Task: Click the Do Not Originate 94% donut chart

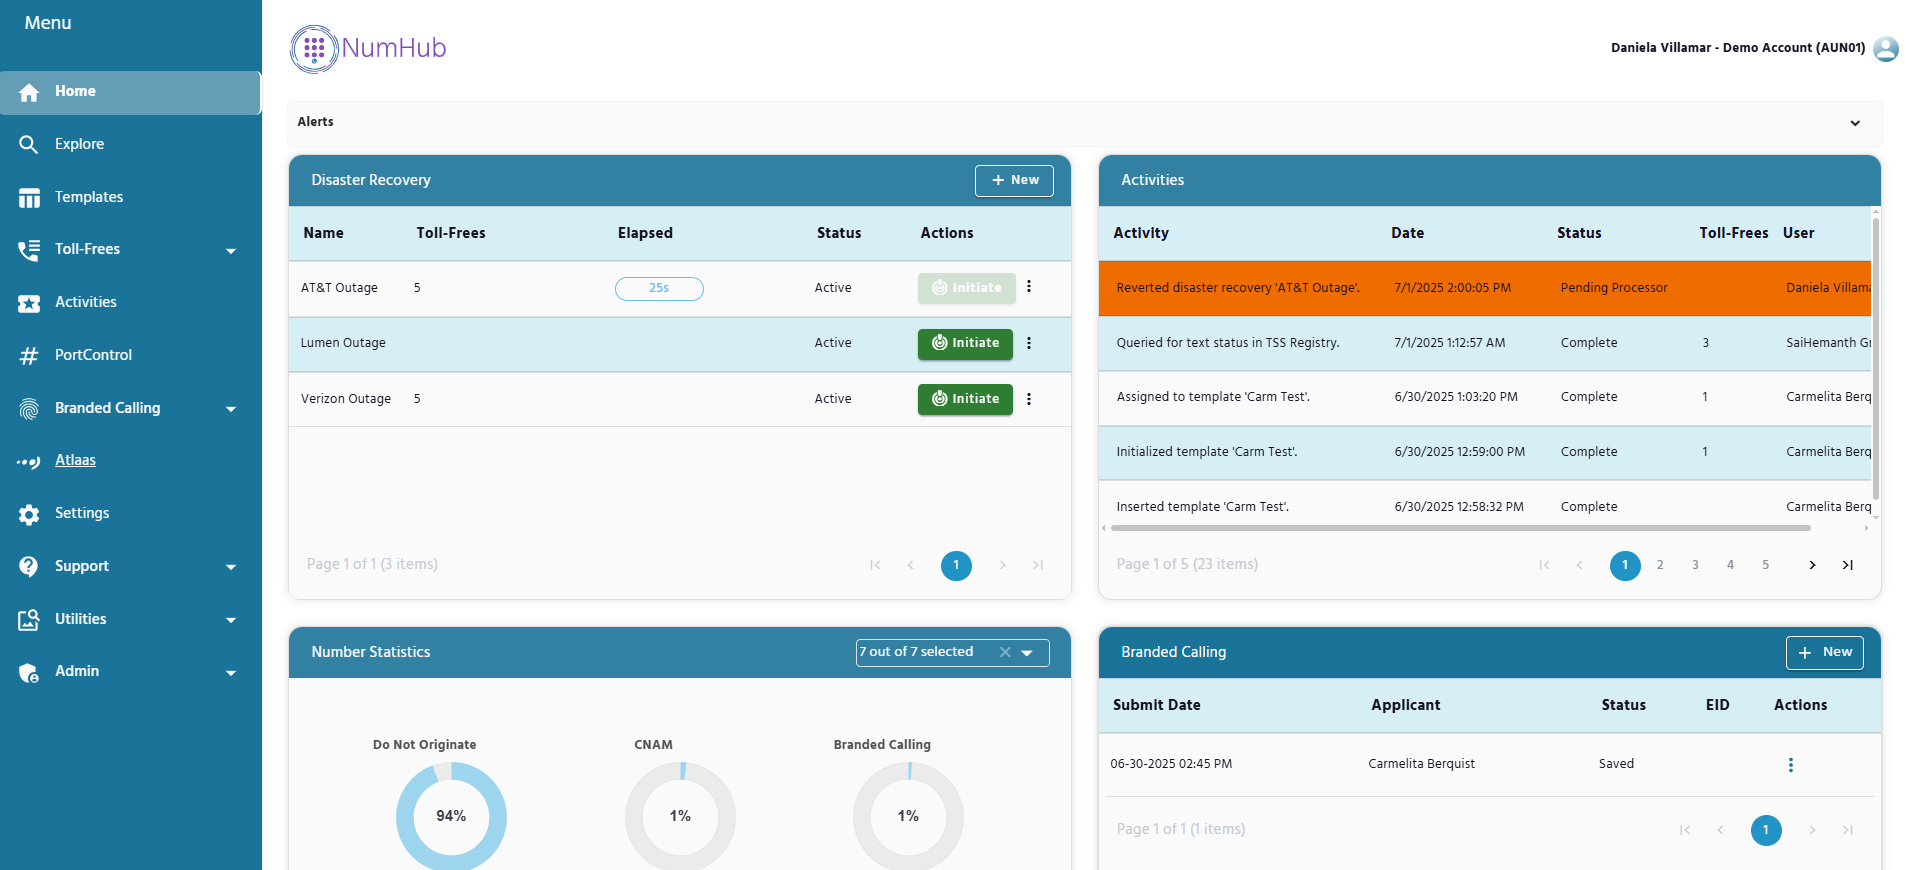Action: [x=451, y=816]
